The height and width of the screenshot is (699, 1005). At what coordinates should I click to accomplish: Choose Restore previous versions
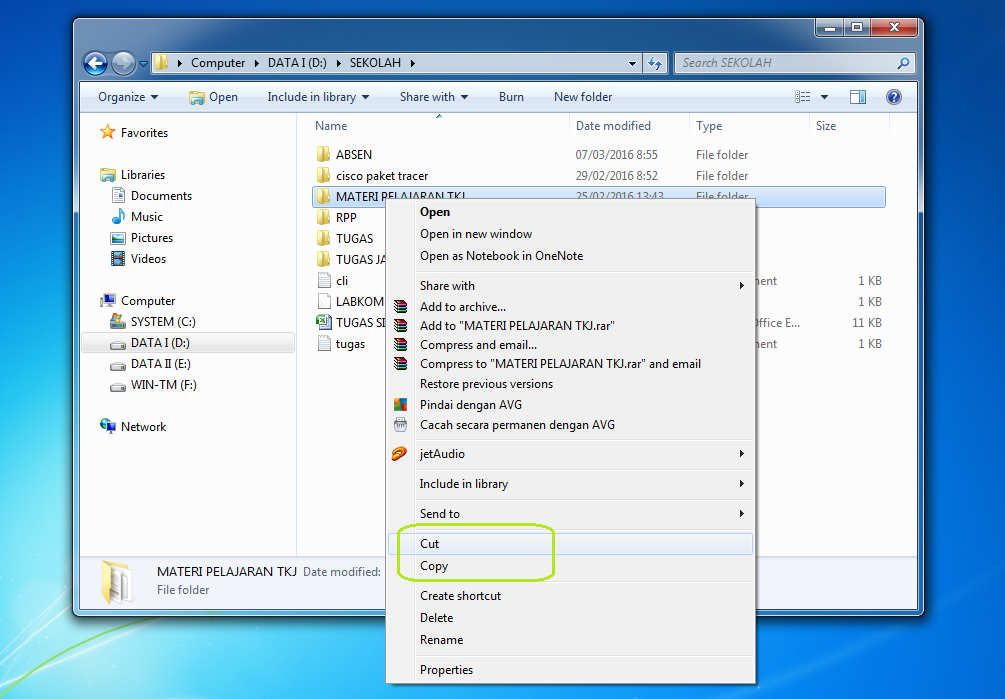click(x=570, y=384)
